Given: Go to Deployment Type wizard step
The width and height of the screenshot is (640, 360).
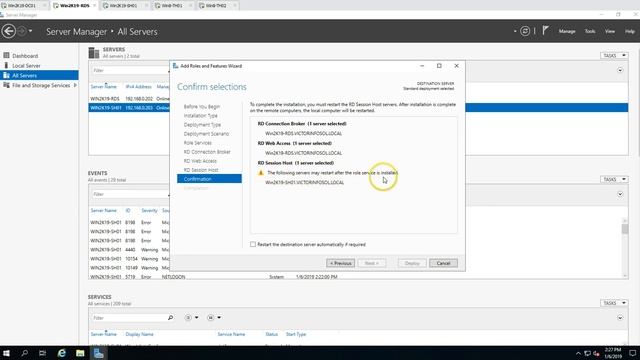Looking at the screenshot, I should tap(202, 124).
